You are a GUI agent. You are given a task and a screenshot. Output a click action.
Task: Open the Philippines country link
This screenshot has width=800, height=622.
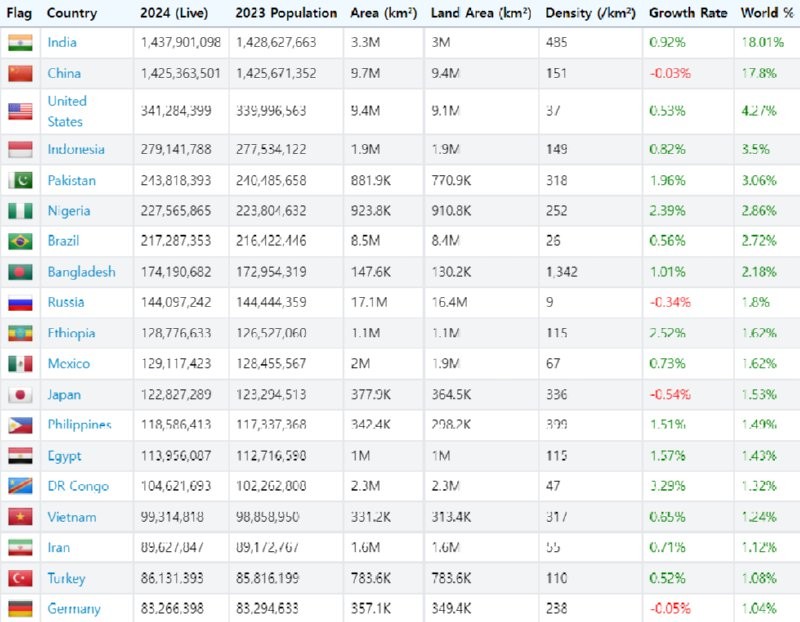[80, 425]
